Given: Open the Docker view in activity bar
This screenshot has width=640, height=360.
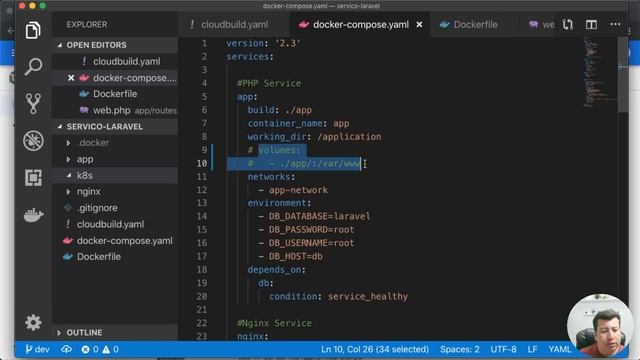Looking at the screenshot, I should tap(33, 215).
